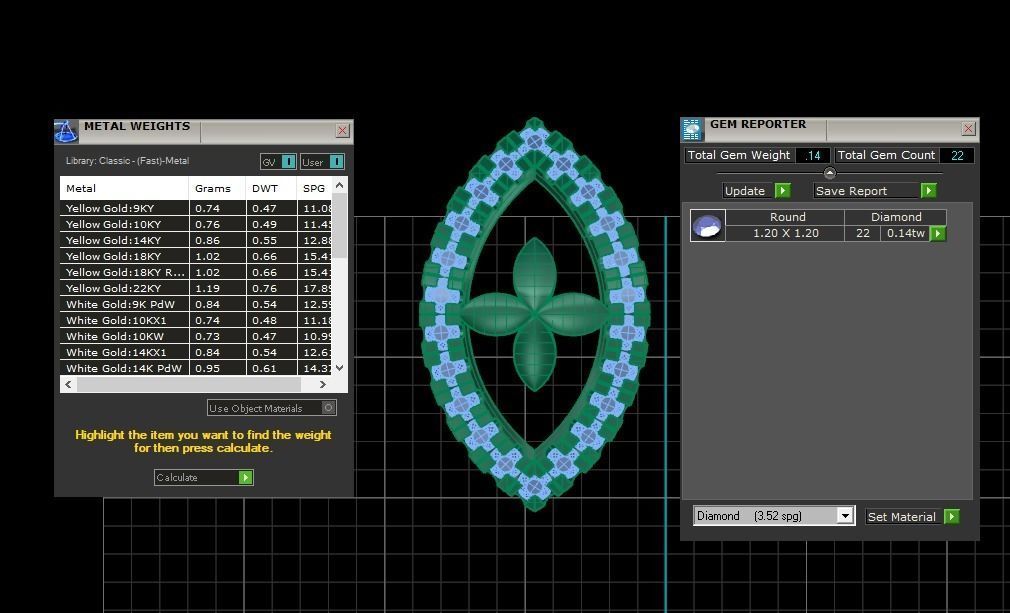Click the DWT column header
The image size is (1010, 613).
271,188
